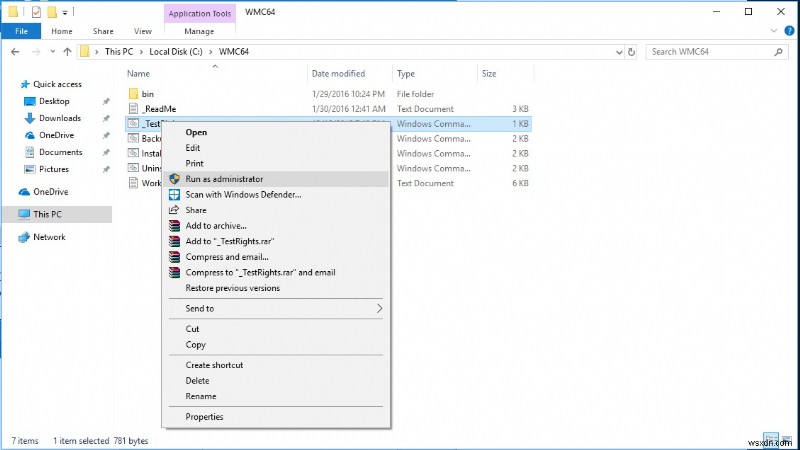This screenshot has width=800, height=450.
Task: Click WinRAR icon beside Add to "_TestRights.rar"
Action: coord(174,241)
